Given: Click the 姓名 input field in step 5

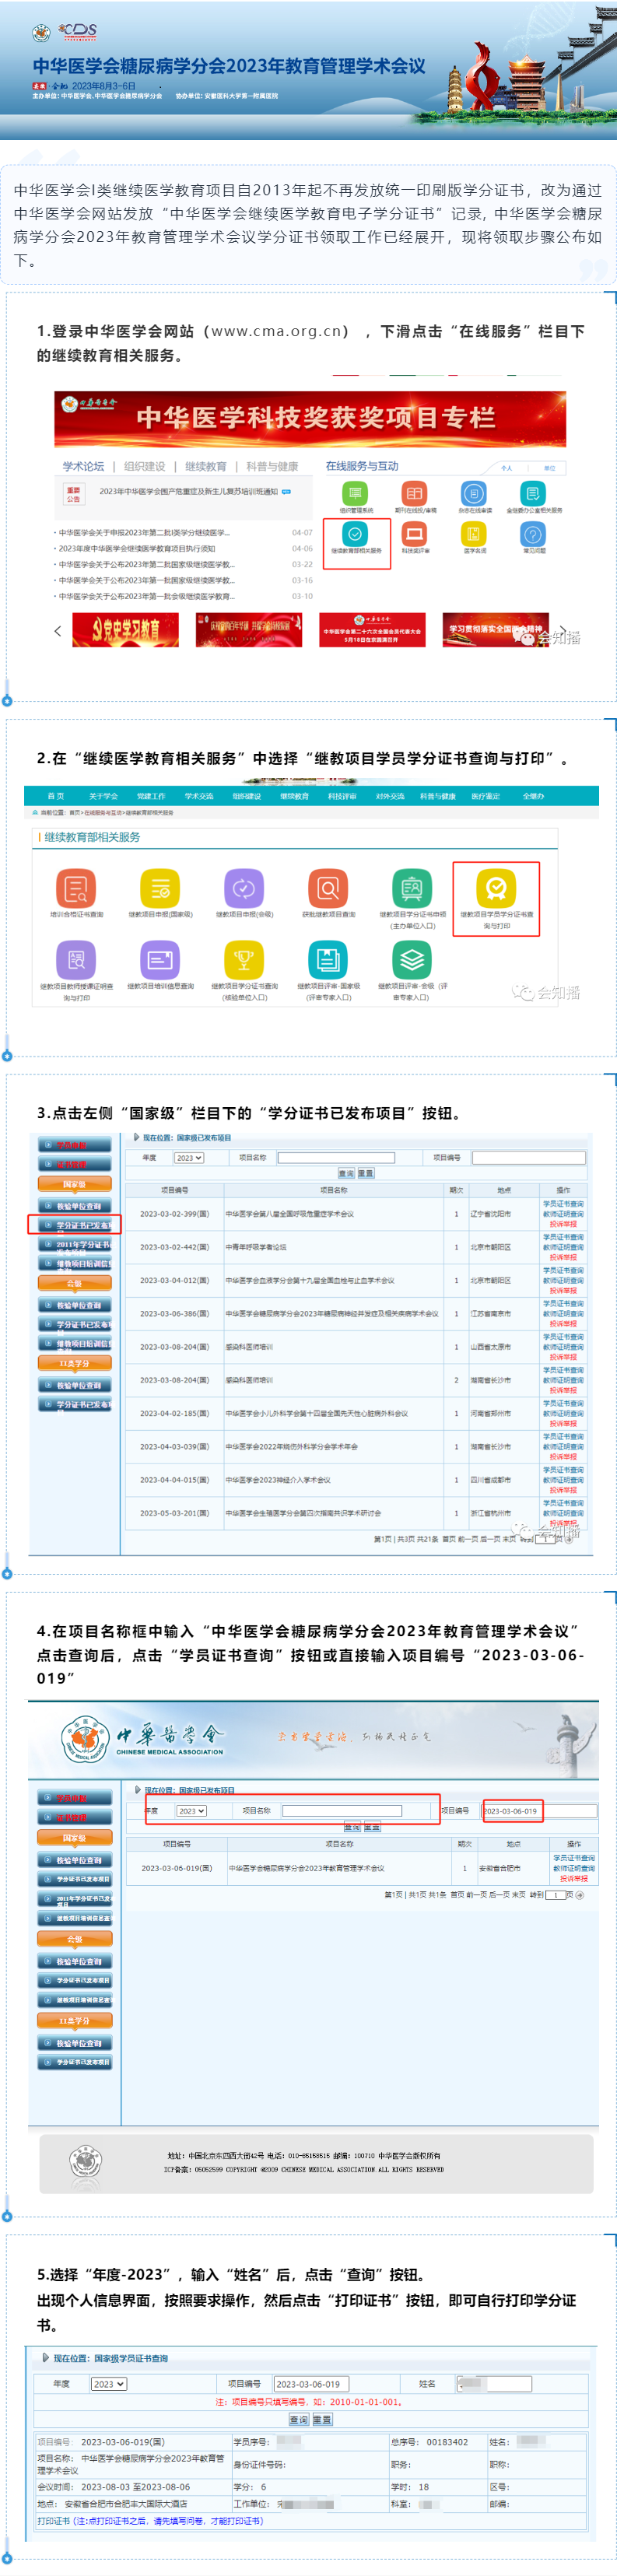Looking at the screenshot, I should 494,2384.
